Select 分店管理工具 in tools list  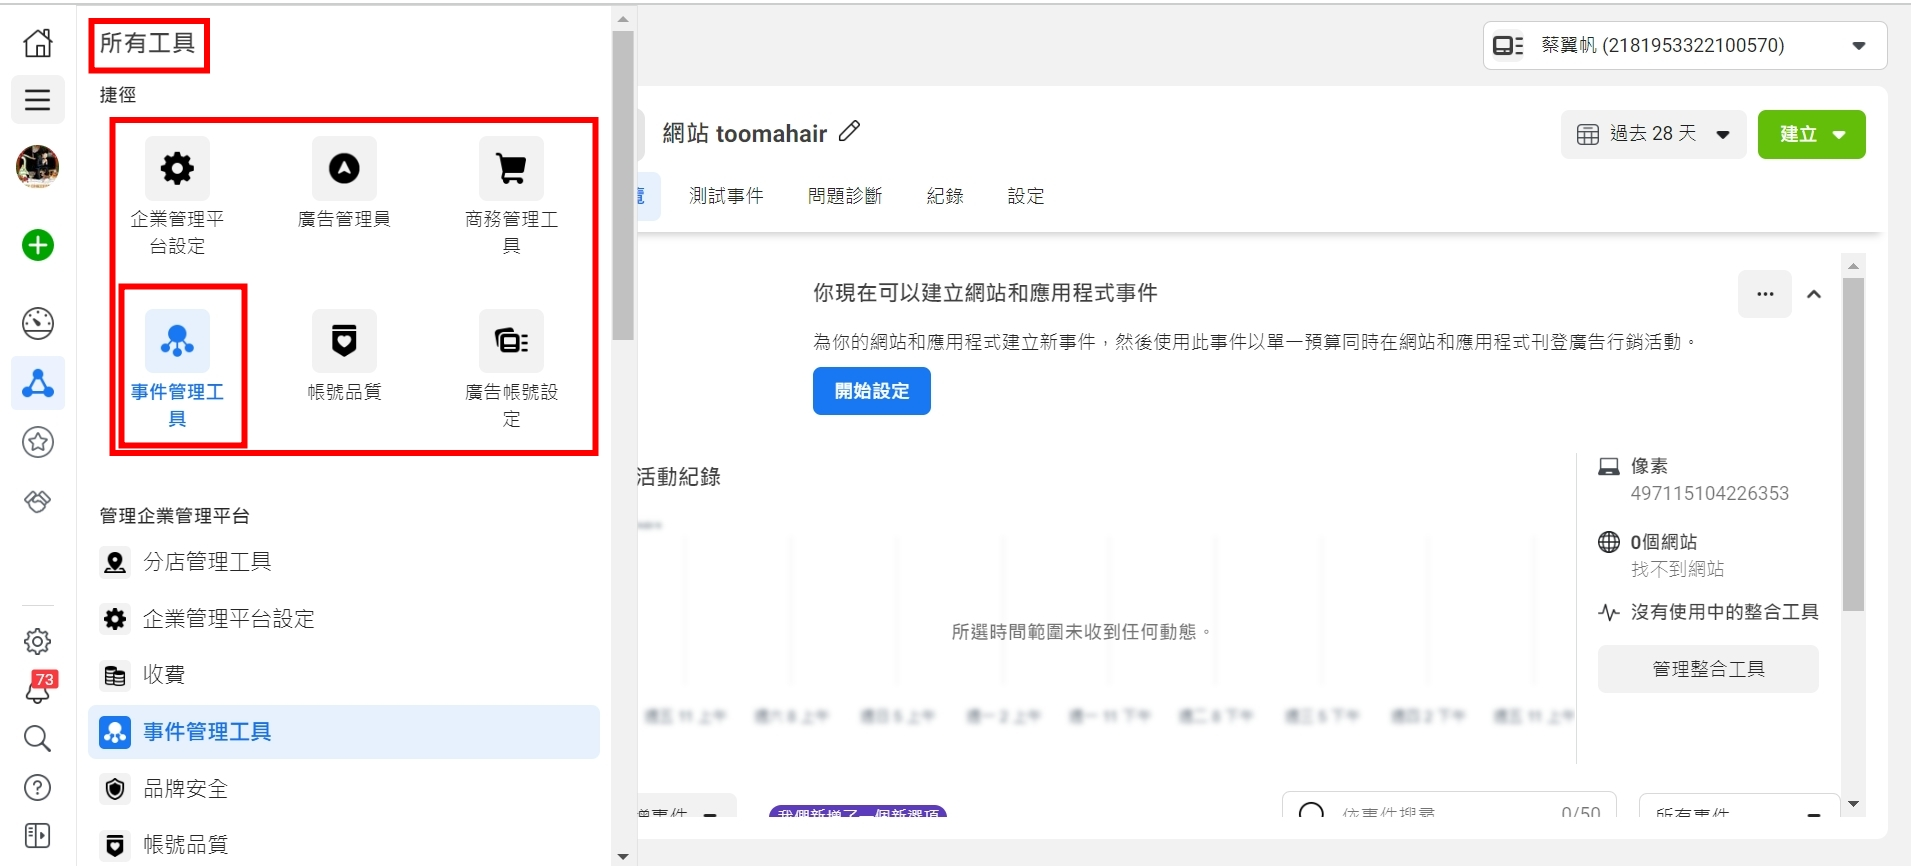pyautogui.click(x=207, y=562)
